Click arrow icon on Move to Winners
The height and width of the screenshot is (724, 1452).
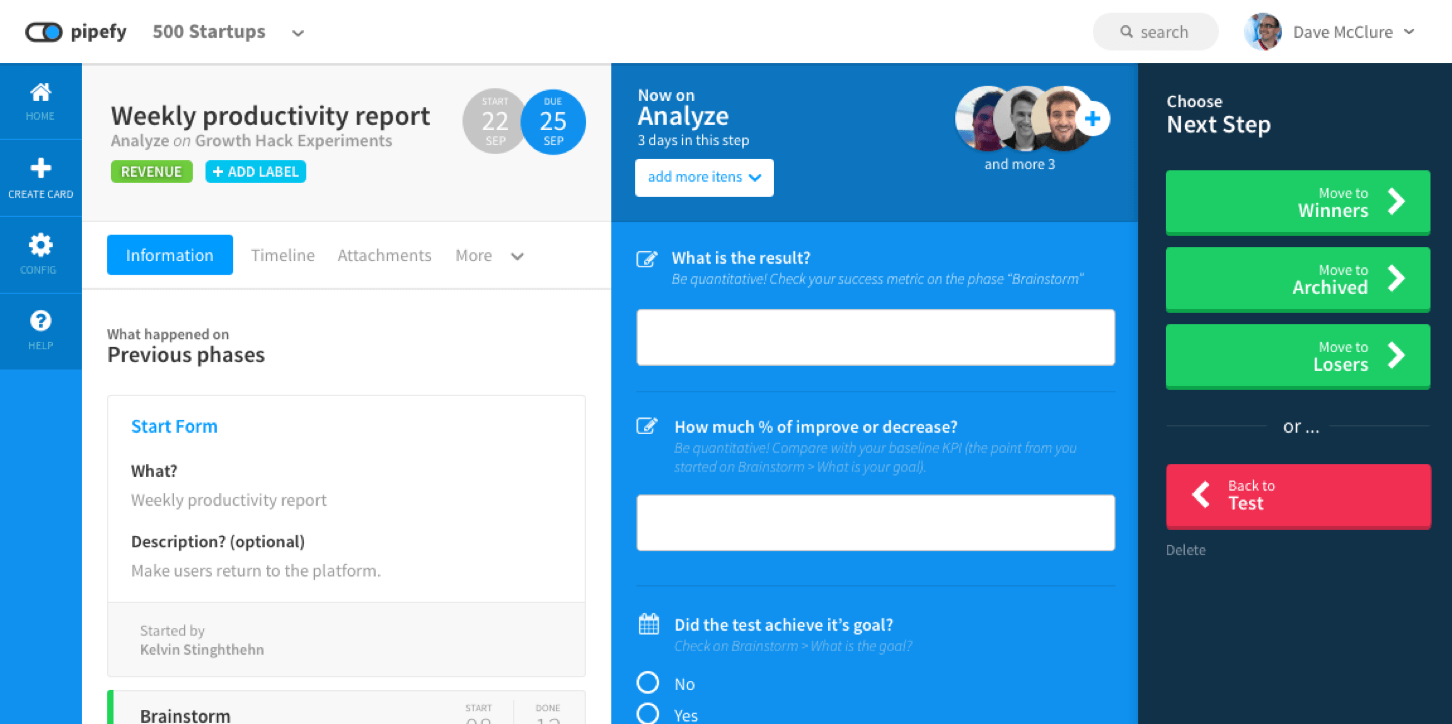coord(1396,202)
